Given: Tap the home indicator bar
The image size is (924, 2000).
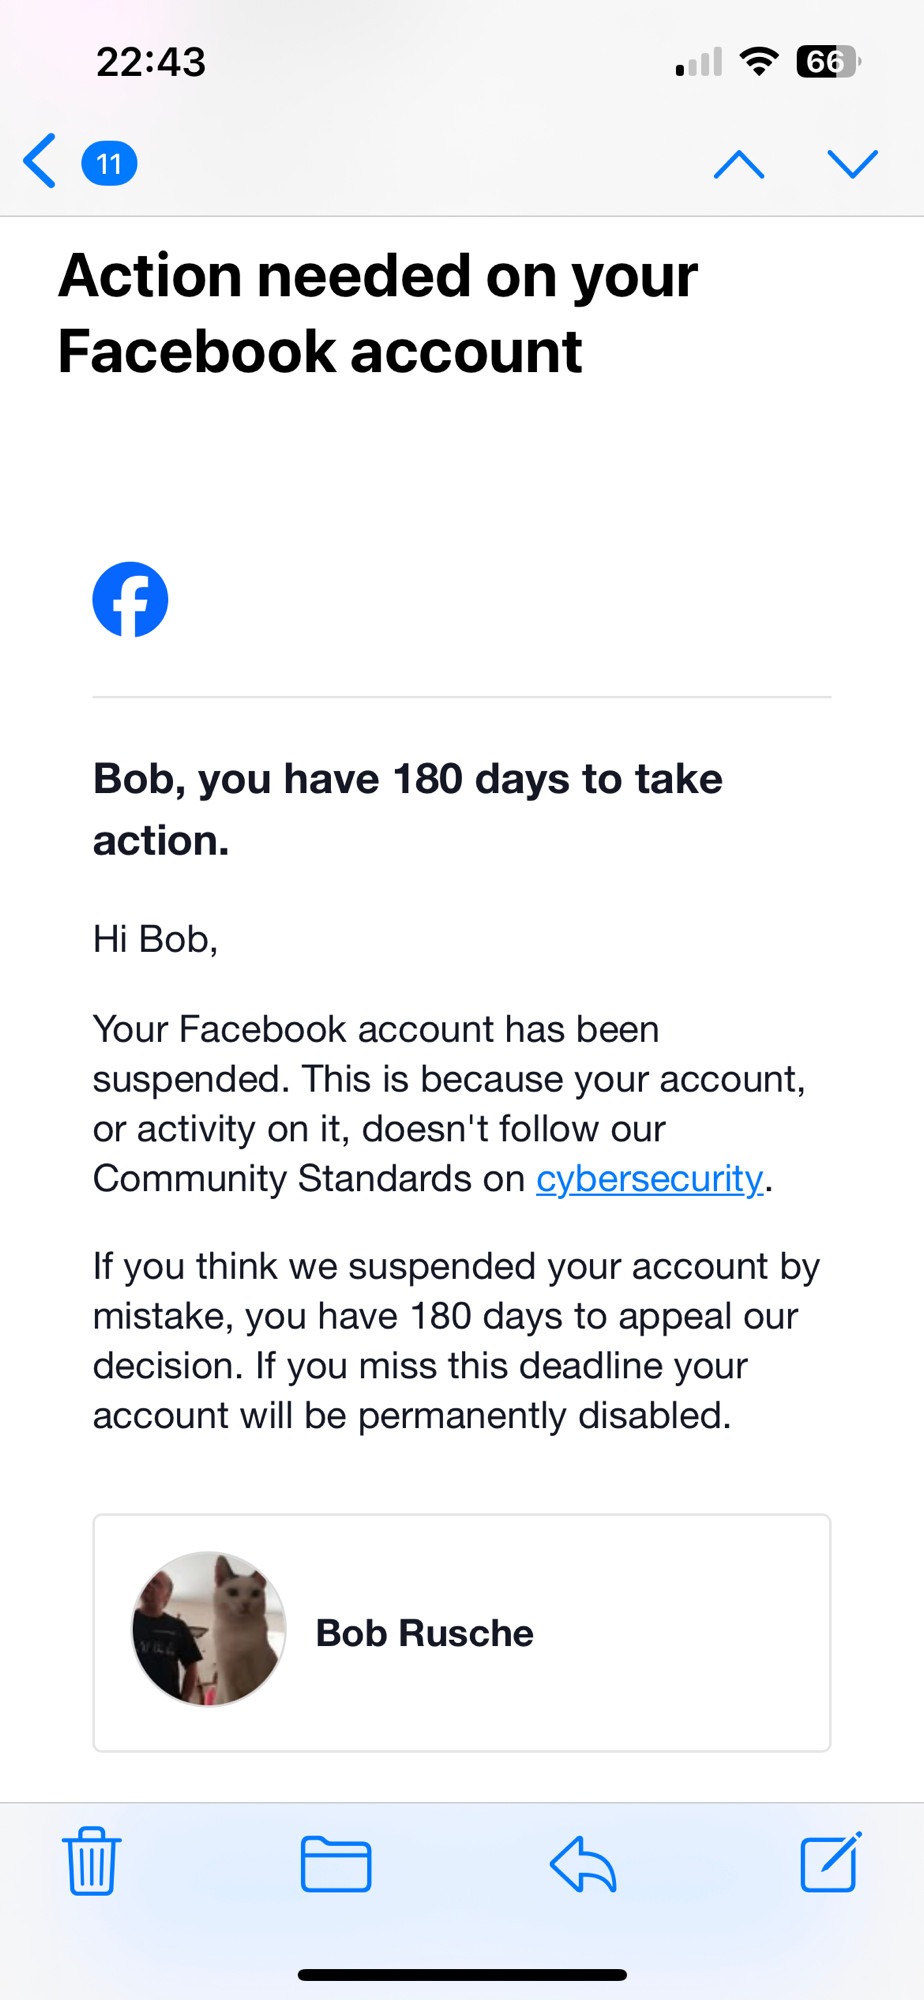Looking at the screenshot, I should coord(462,1975).
